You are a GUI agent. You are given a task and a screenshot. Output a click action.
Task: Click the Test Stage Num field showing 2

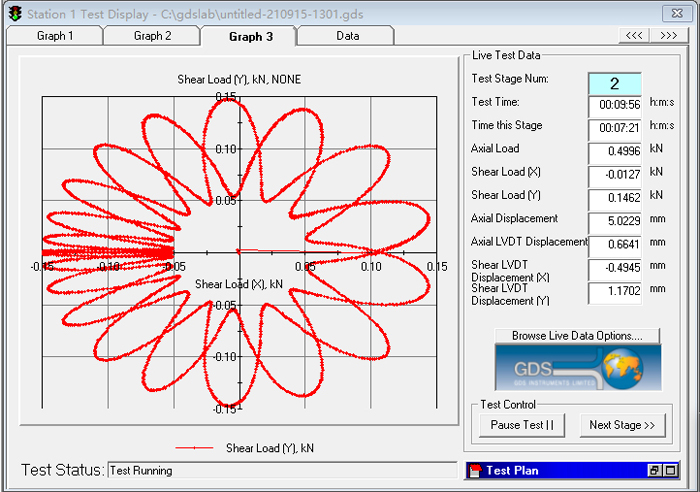tap(615, 83)
